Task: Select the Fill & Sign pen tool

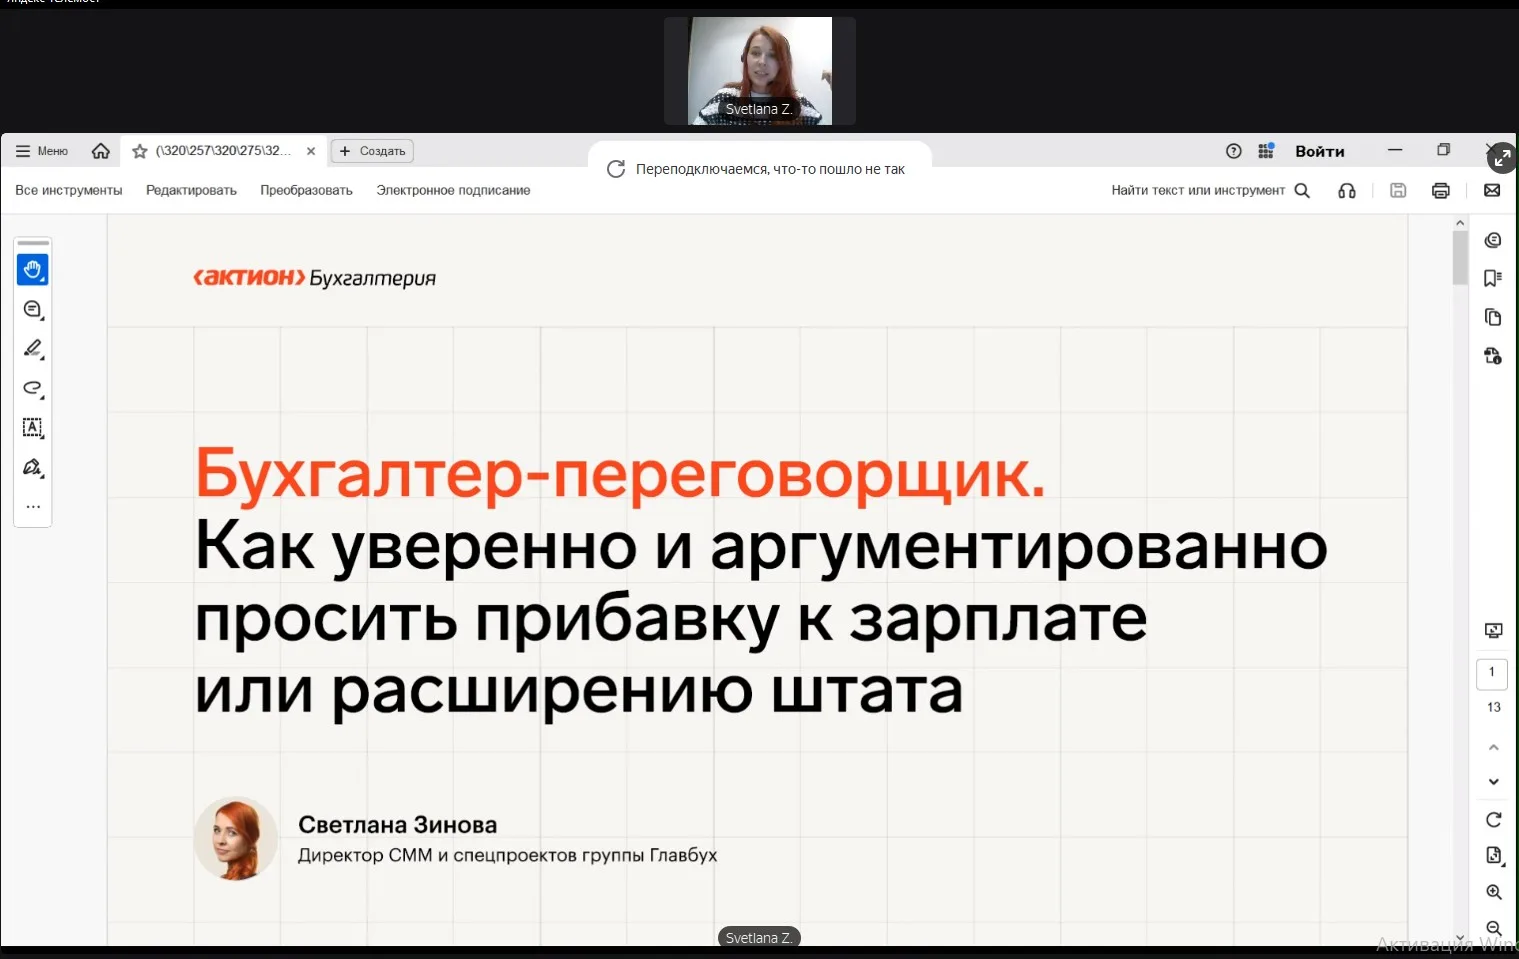Action: coord(33,467)
